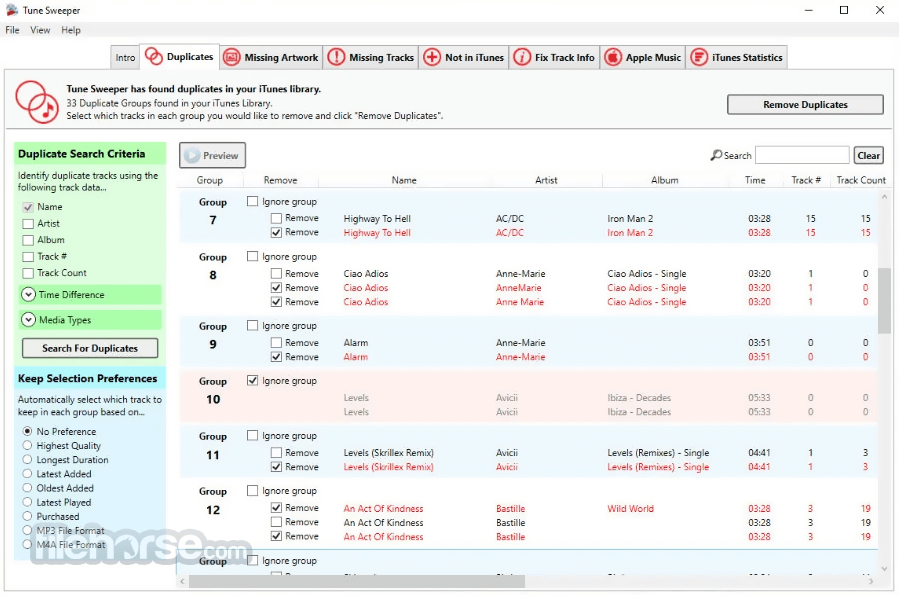Click the Tune Sweeper app icon in title bar
899x595 pixels.
pyautogui.click(x=12, y=10)
